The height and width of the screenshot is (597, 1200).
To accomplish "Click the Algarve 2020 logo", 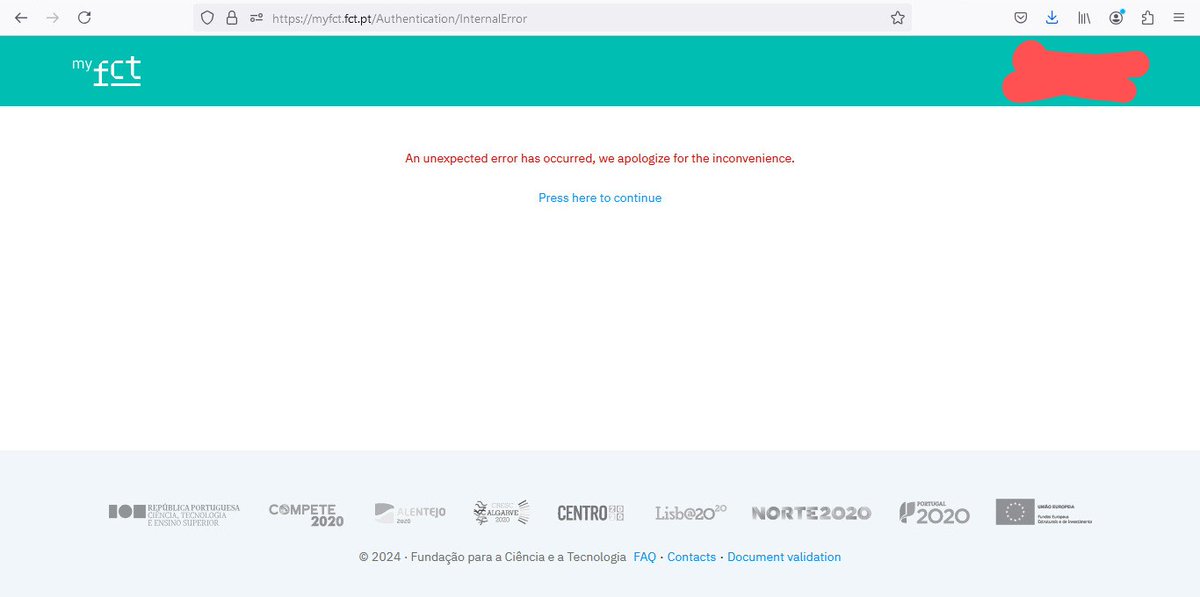I will tap(501, 512).
